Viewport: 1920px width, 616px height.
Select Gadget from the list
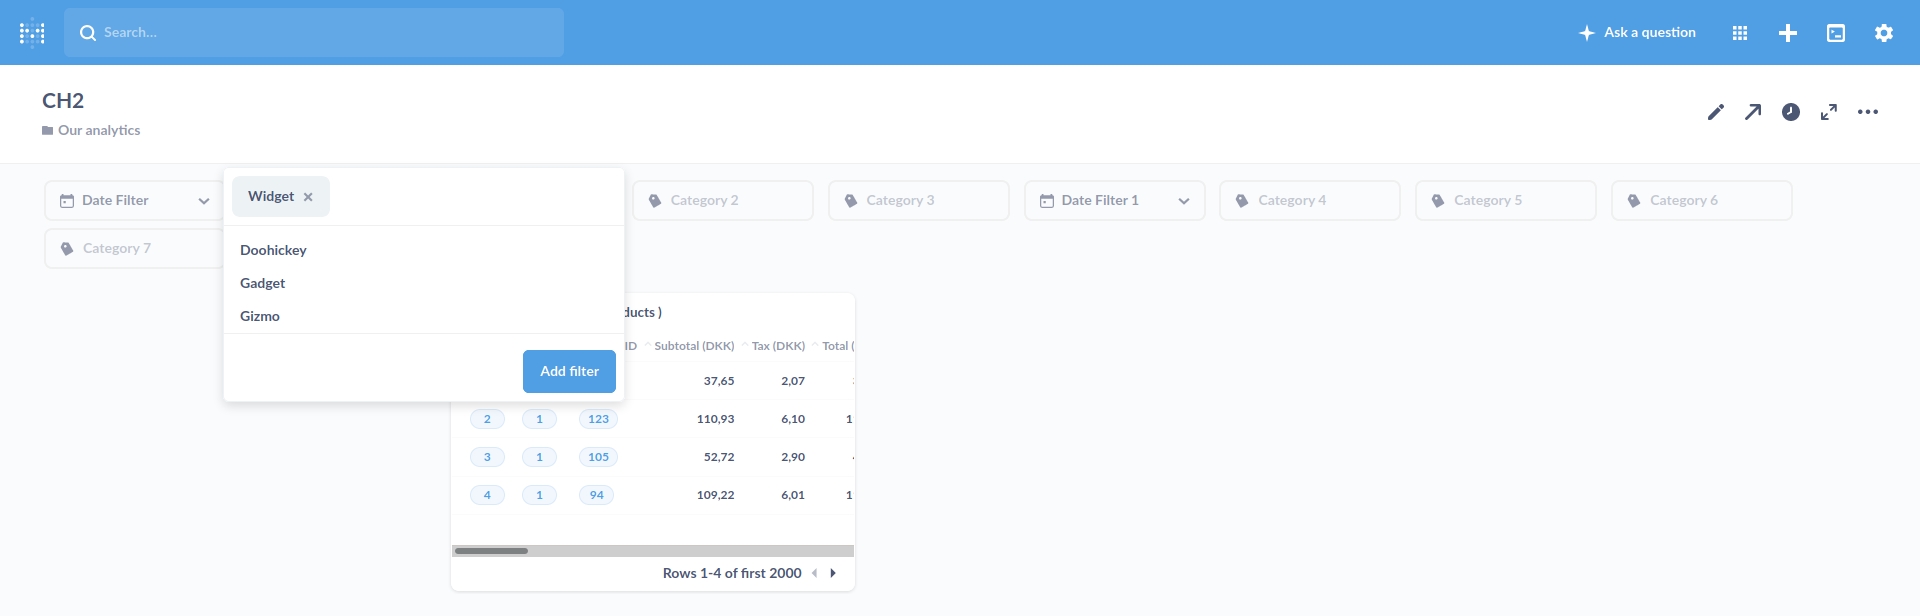coord(263,283)
